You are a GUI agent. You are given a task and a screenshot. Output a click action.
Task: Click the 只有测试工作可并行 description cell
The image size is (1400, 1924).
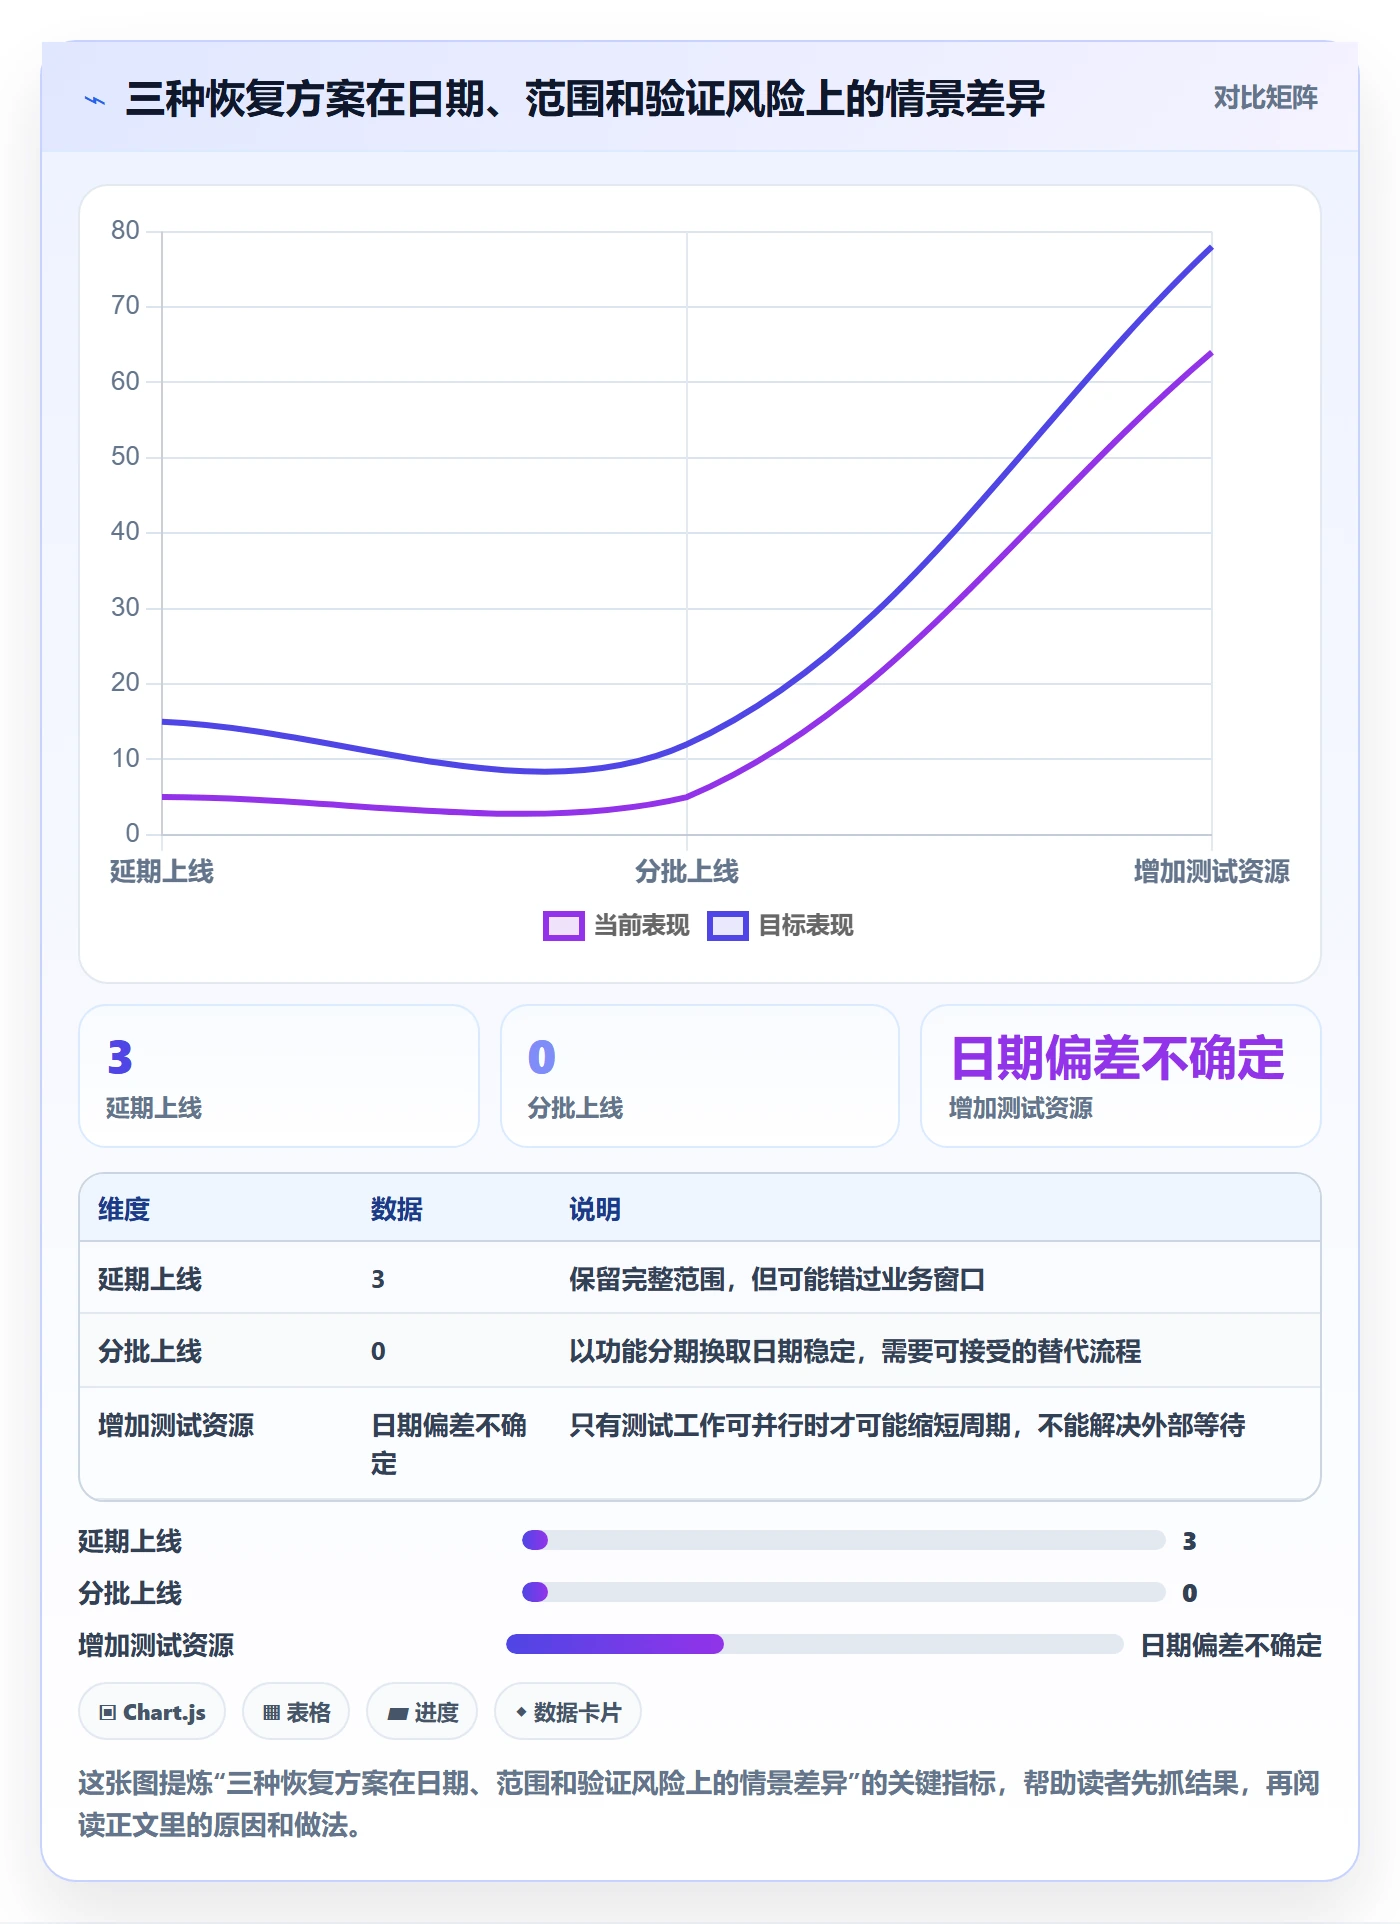coord(907,1426)
